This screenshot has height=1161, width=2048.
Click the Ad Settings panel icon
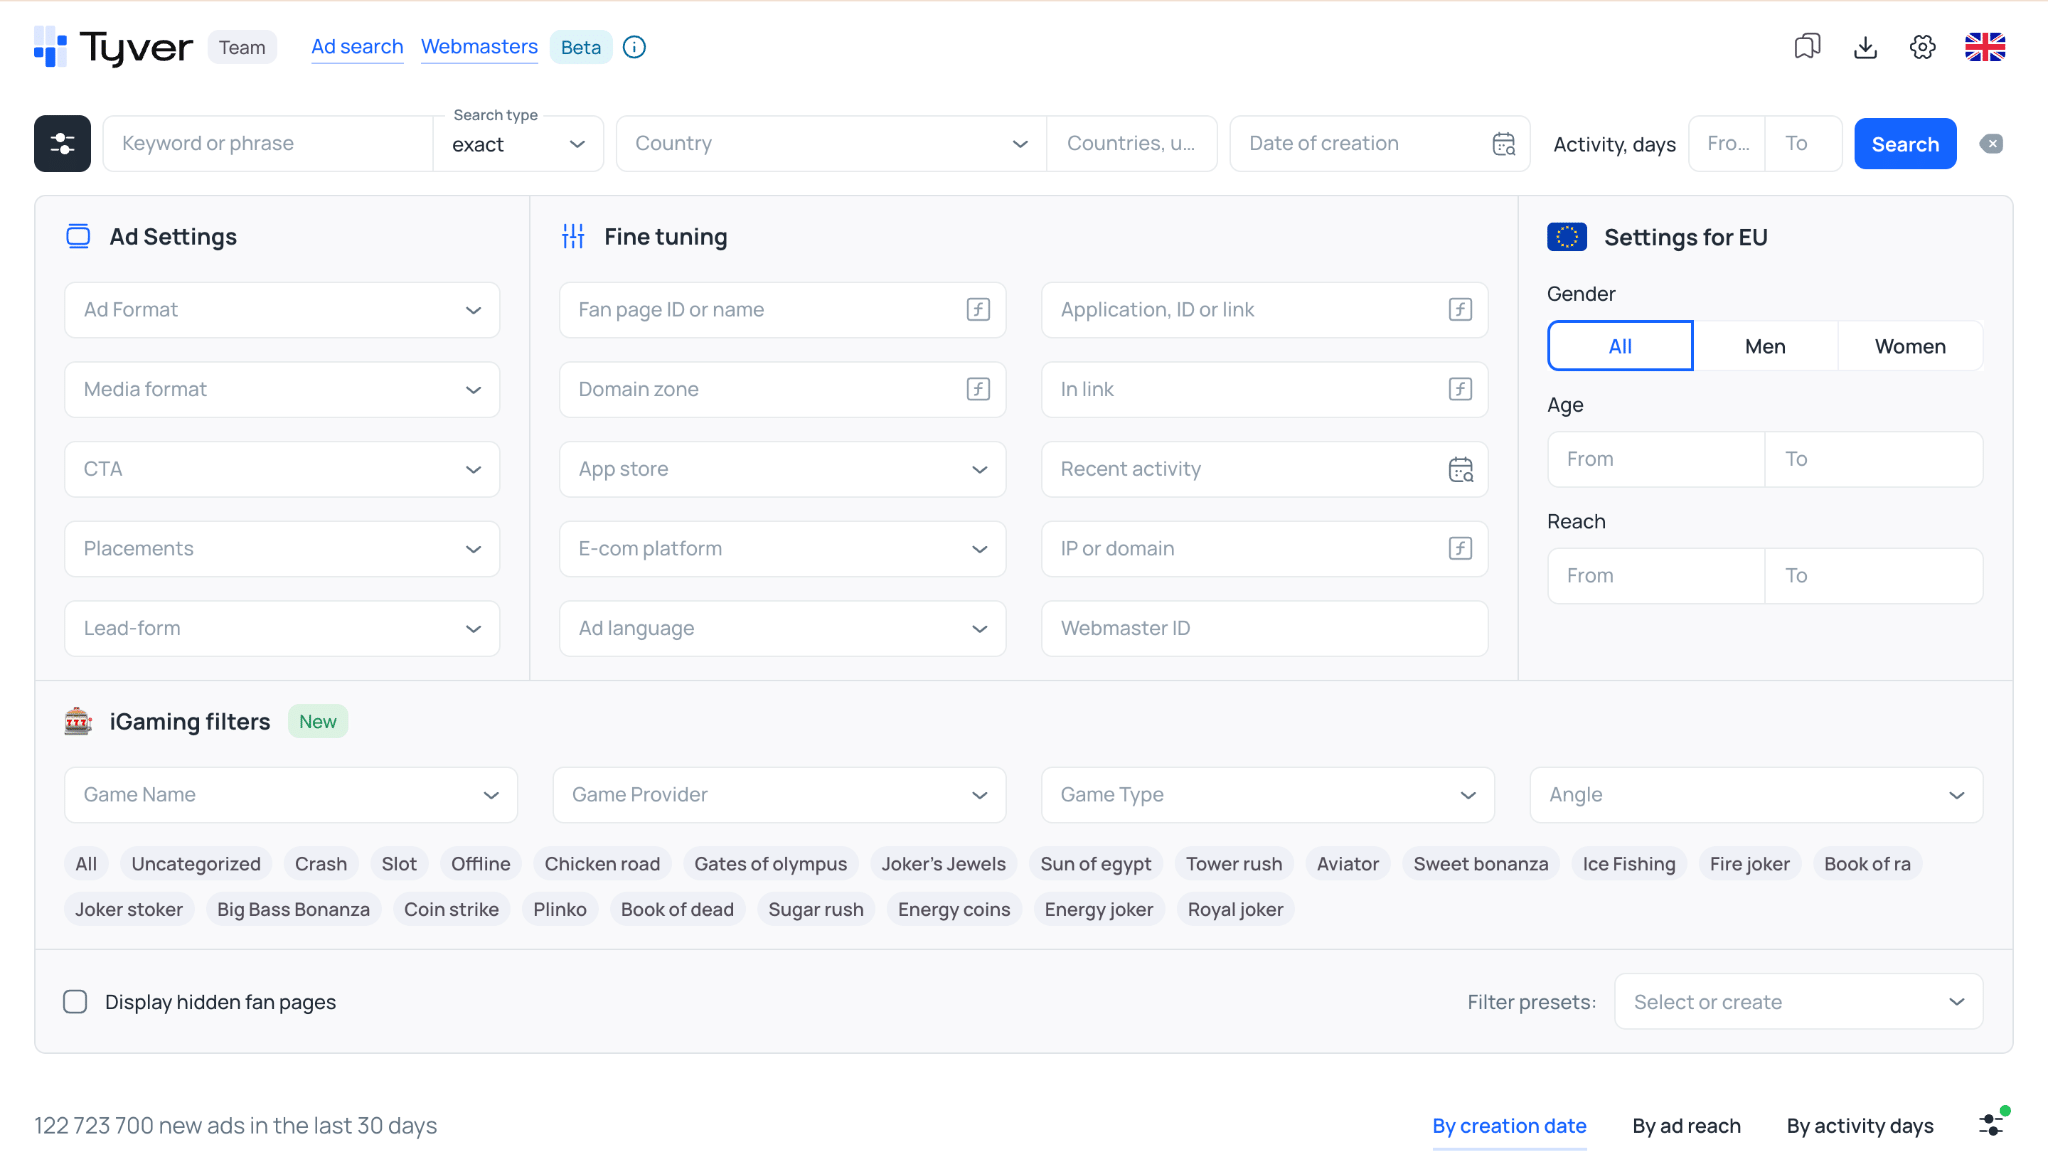point(78,237)
